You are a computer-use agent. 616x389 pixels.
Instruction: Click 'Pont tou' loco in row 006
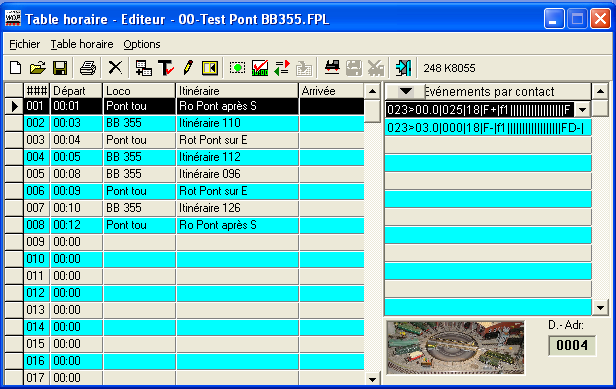139,191
